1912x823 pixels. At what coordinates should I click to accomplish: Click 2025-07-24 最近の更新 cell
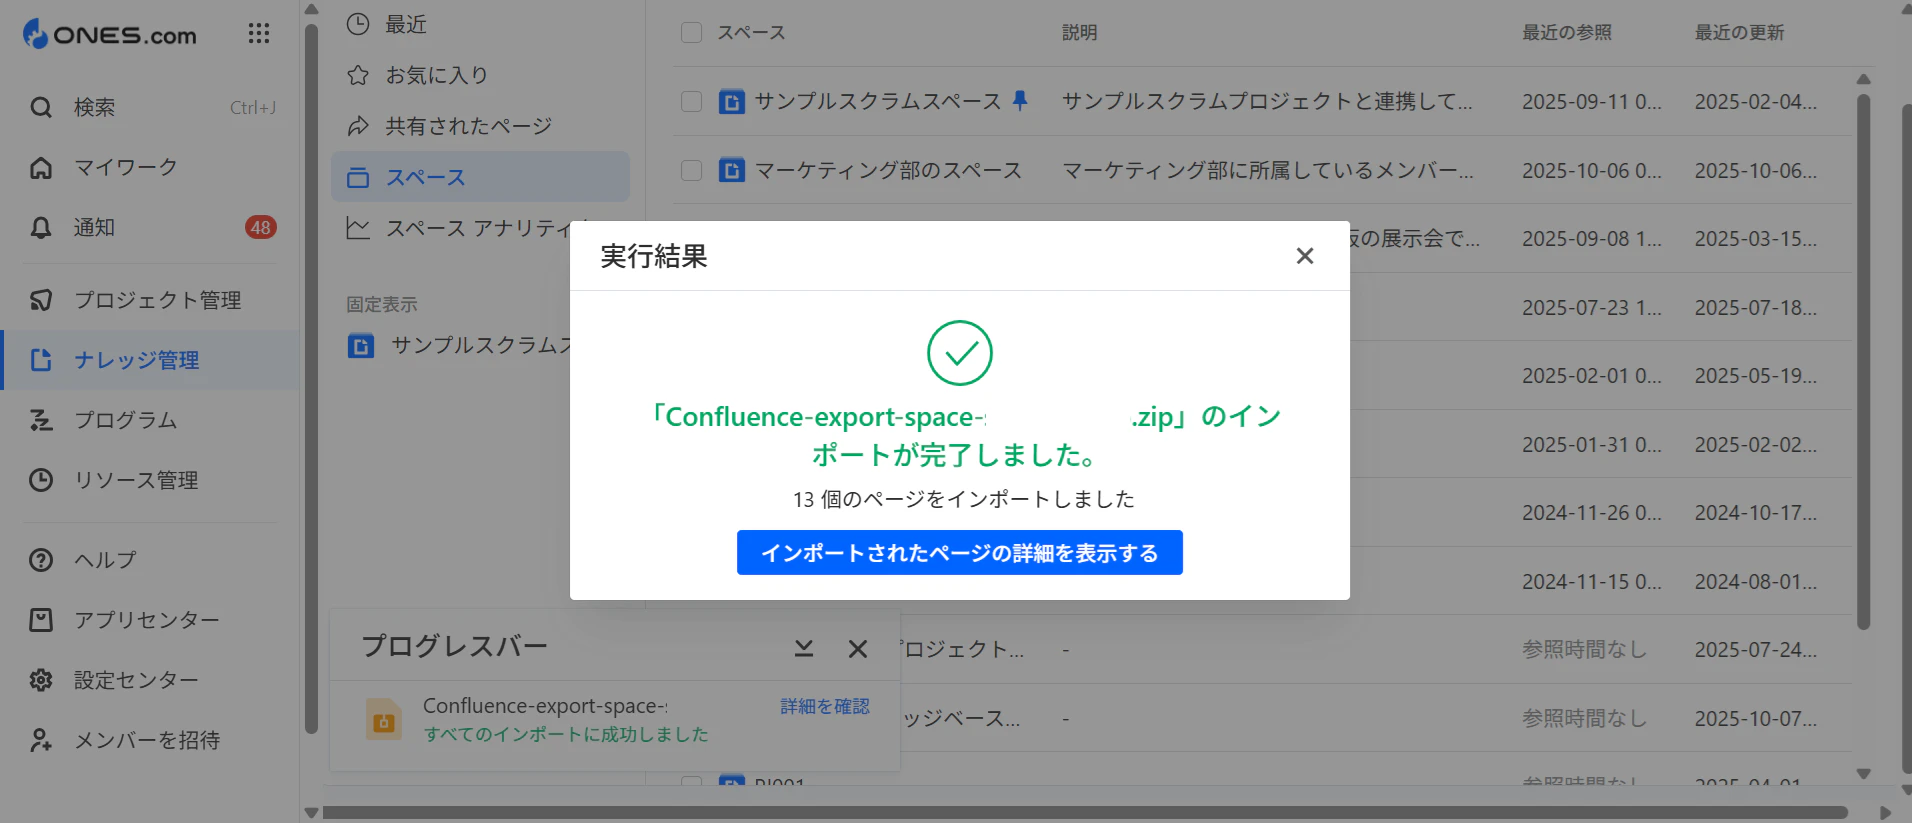(x=1756, y=649)
